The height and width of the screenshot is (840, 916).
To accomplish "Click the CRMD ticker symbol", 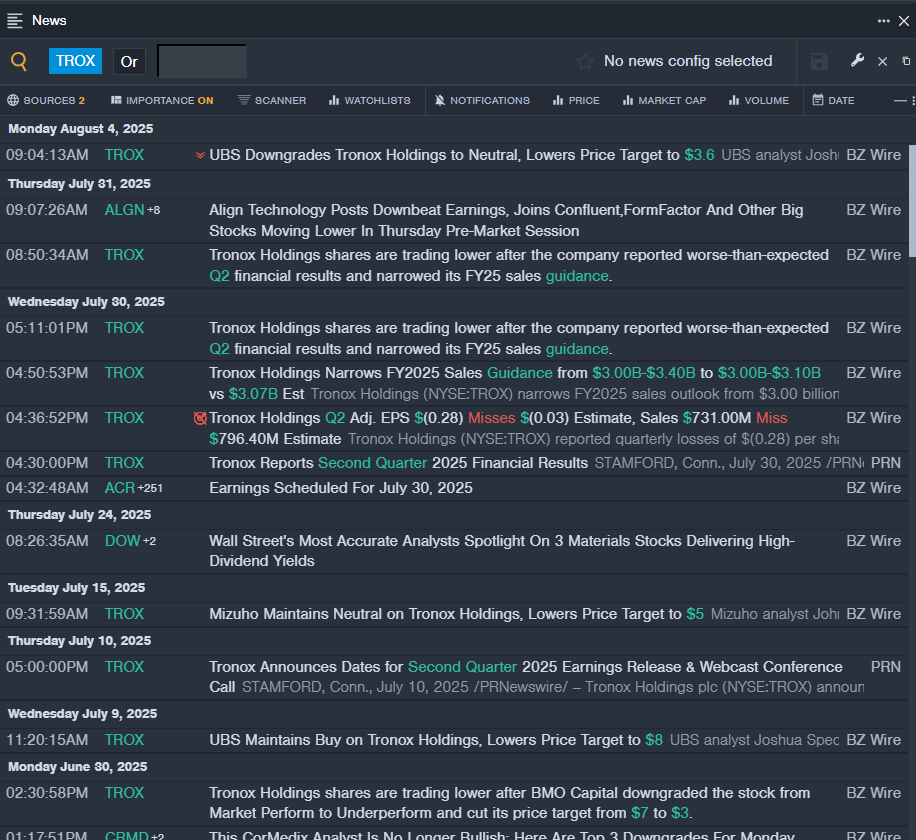I will tap(127, 835).
